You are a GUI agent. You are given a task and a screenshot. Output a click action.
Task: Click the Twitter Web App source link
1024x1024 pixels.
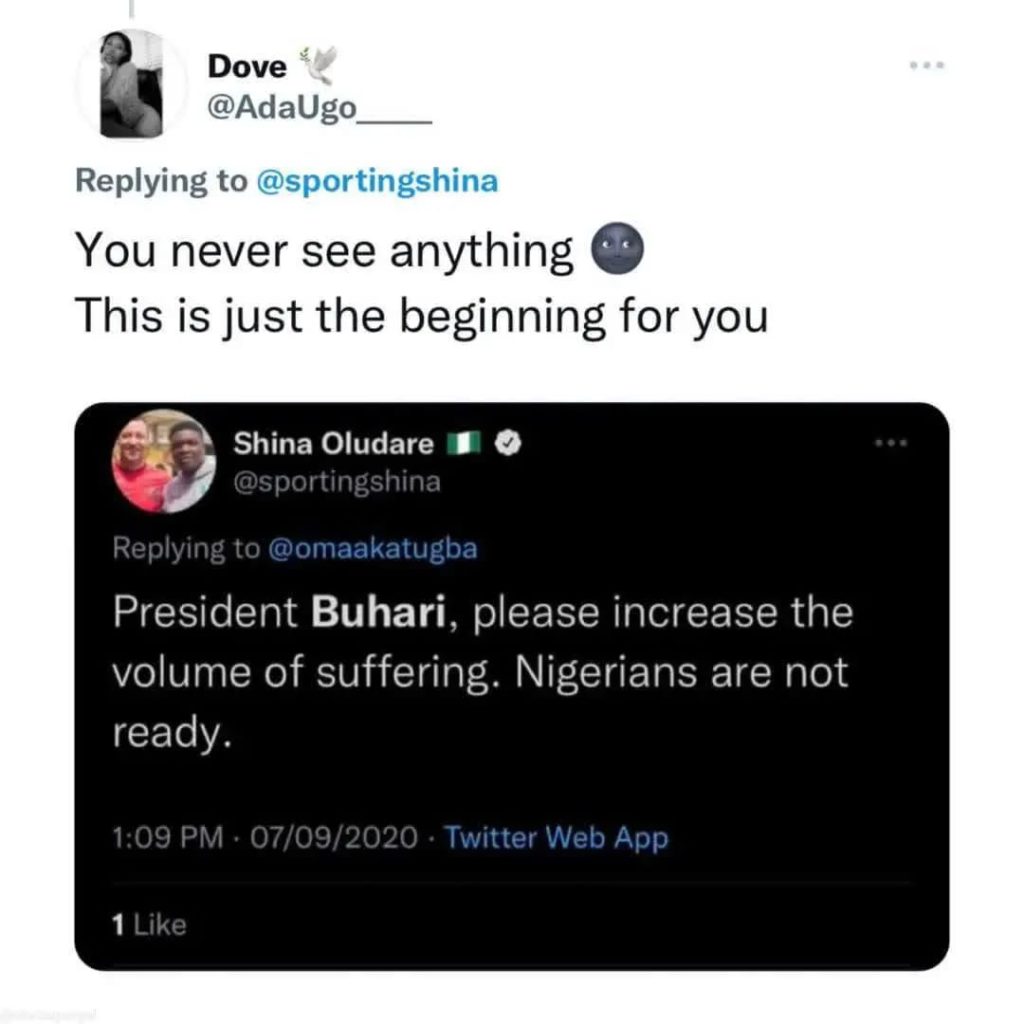pyautogui.click(x=555, y=837)
